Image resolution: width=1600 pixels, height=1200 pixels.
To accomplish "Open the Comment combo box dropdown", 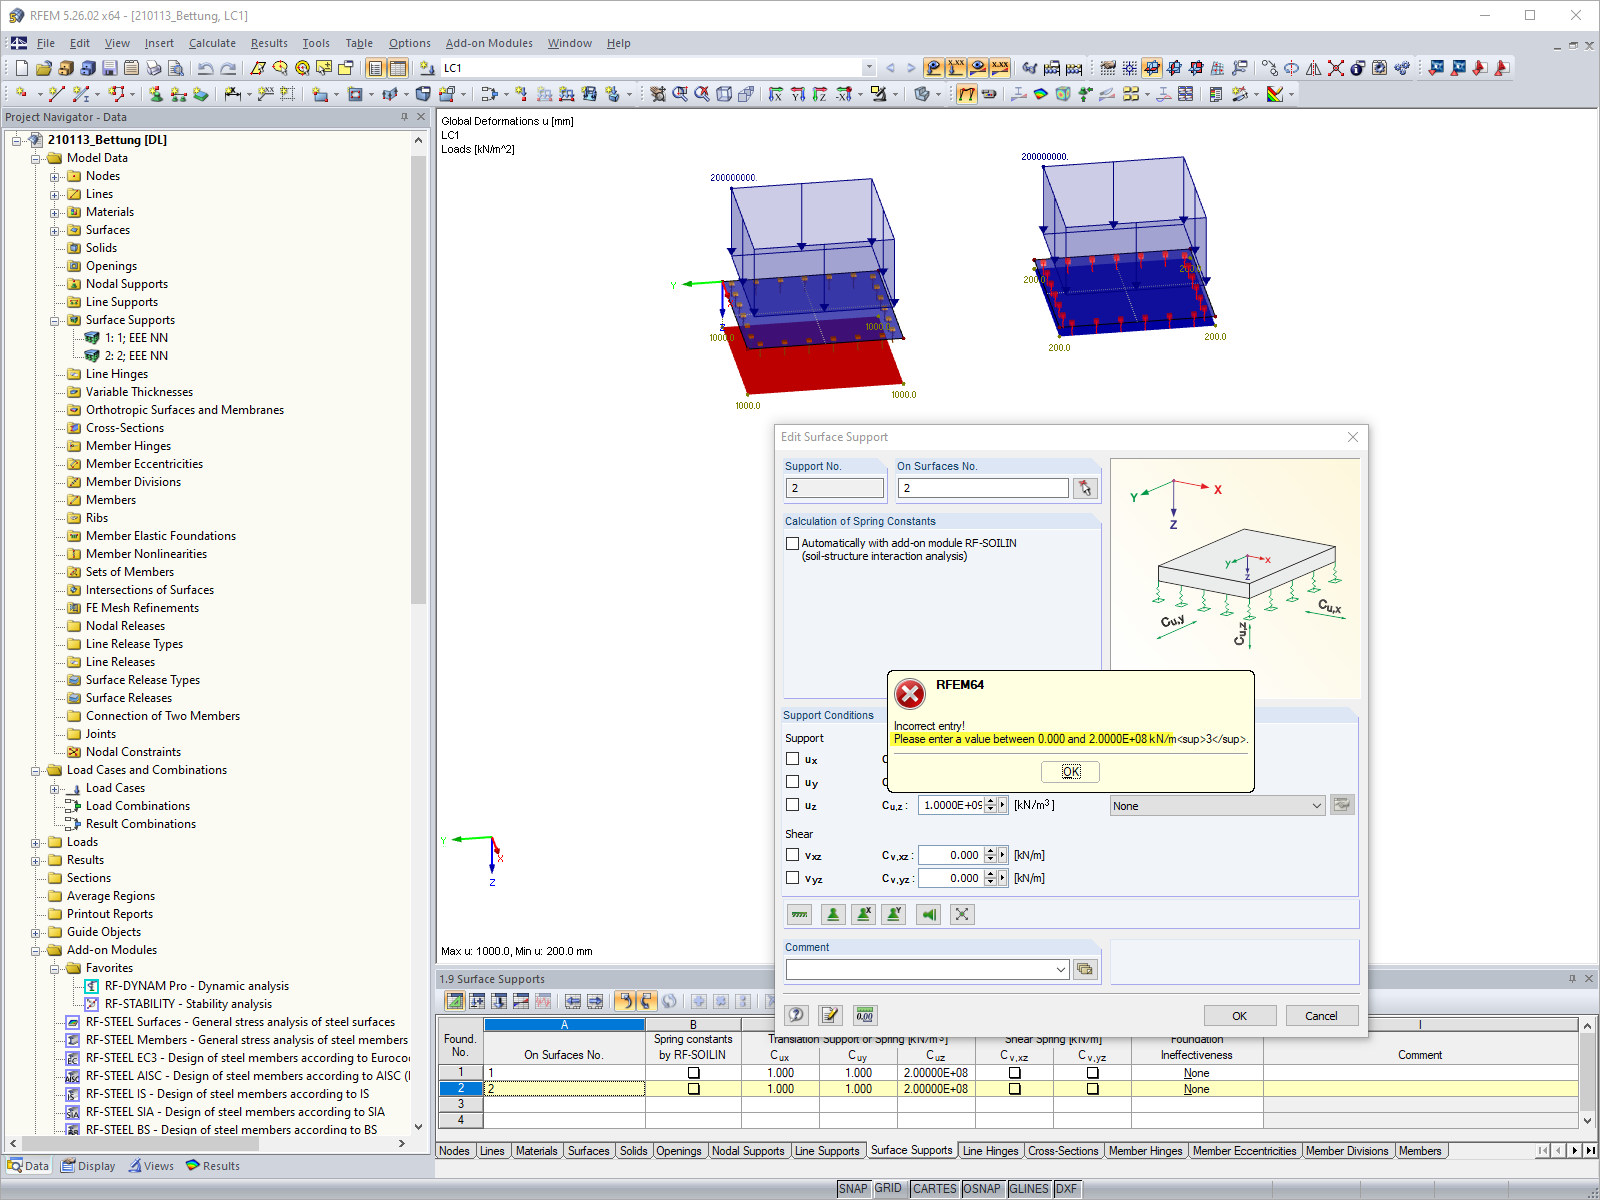I will (1061, 969).
